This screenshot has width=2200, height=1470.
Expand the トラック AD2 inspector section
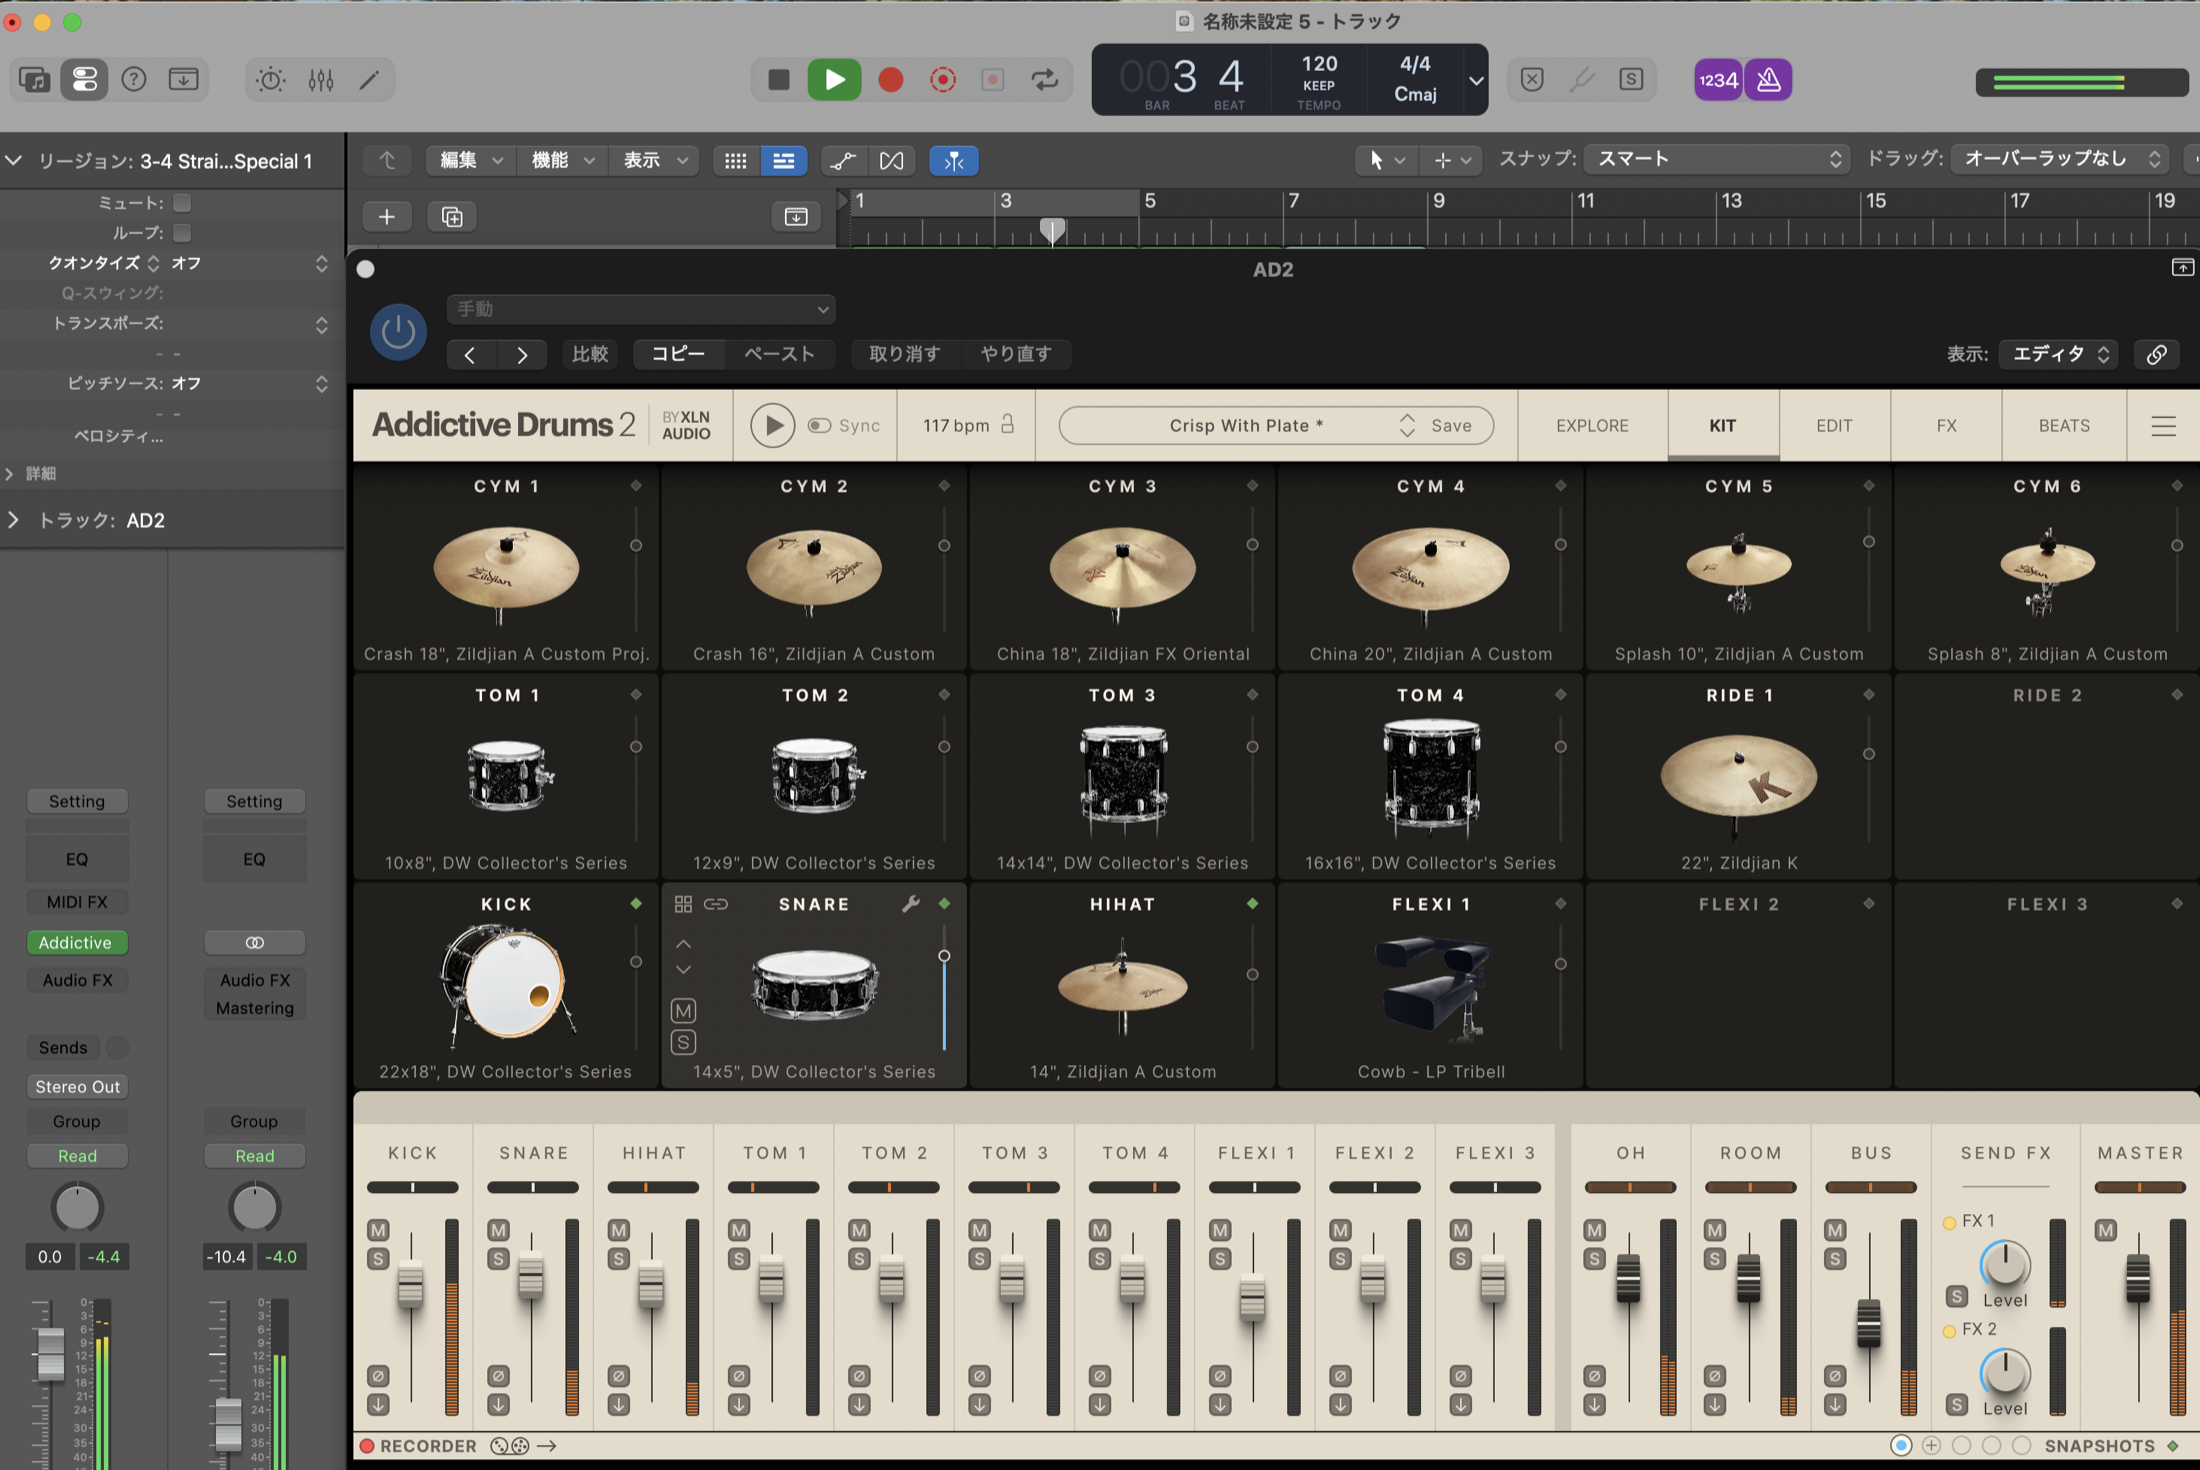(x=13, y=520)
